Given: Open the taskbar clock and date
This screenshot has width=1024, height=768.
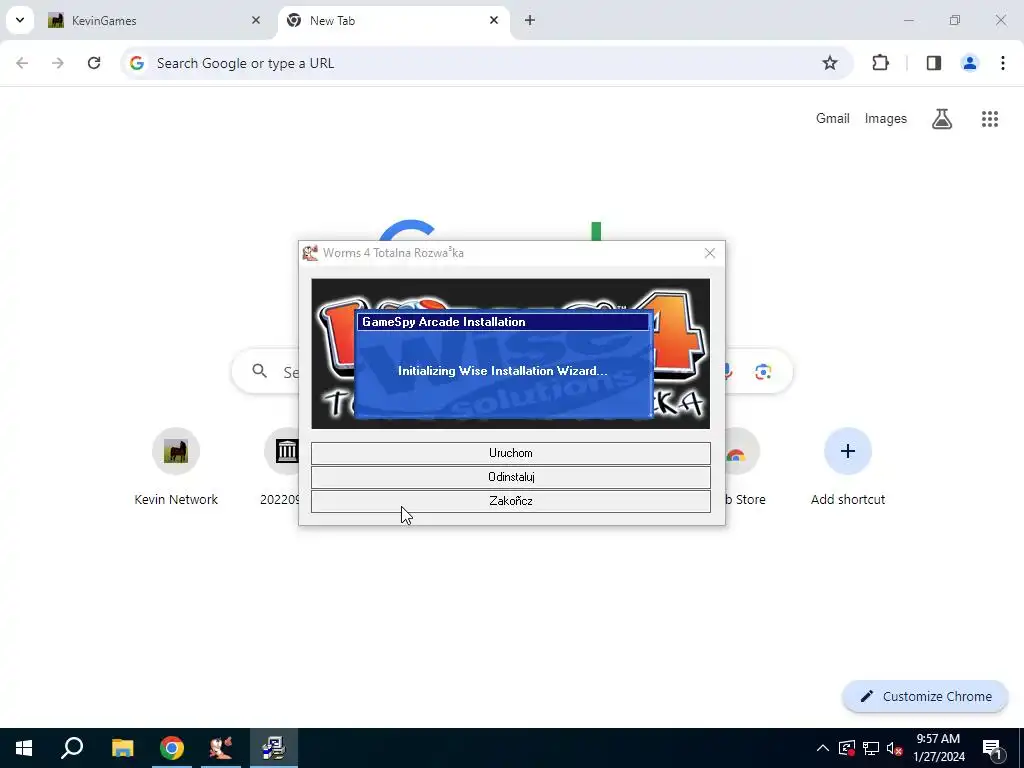Looking at the screenshot, I should 938,748.
